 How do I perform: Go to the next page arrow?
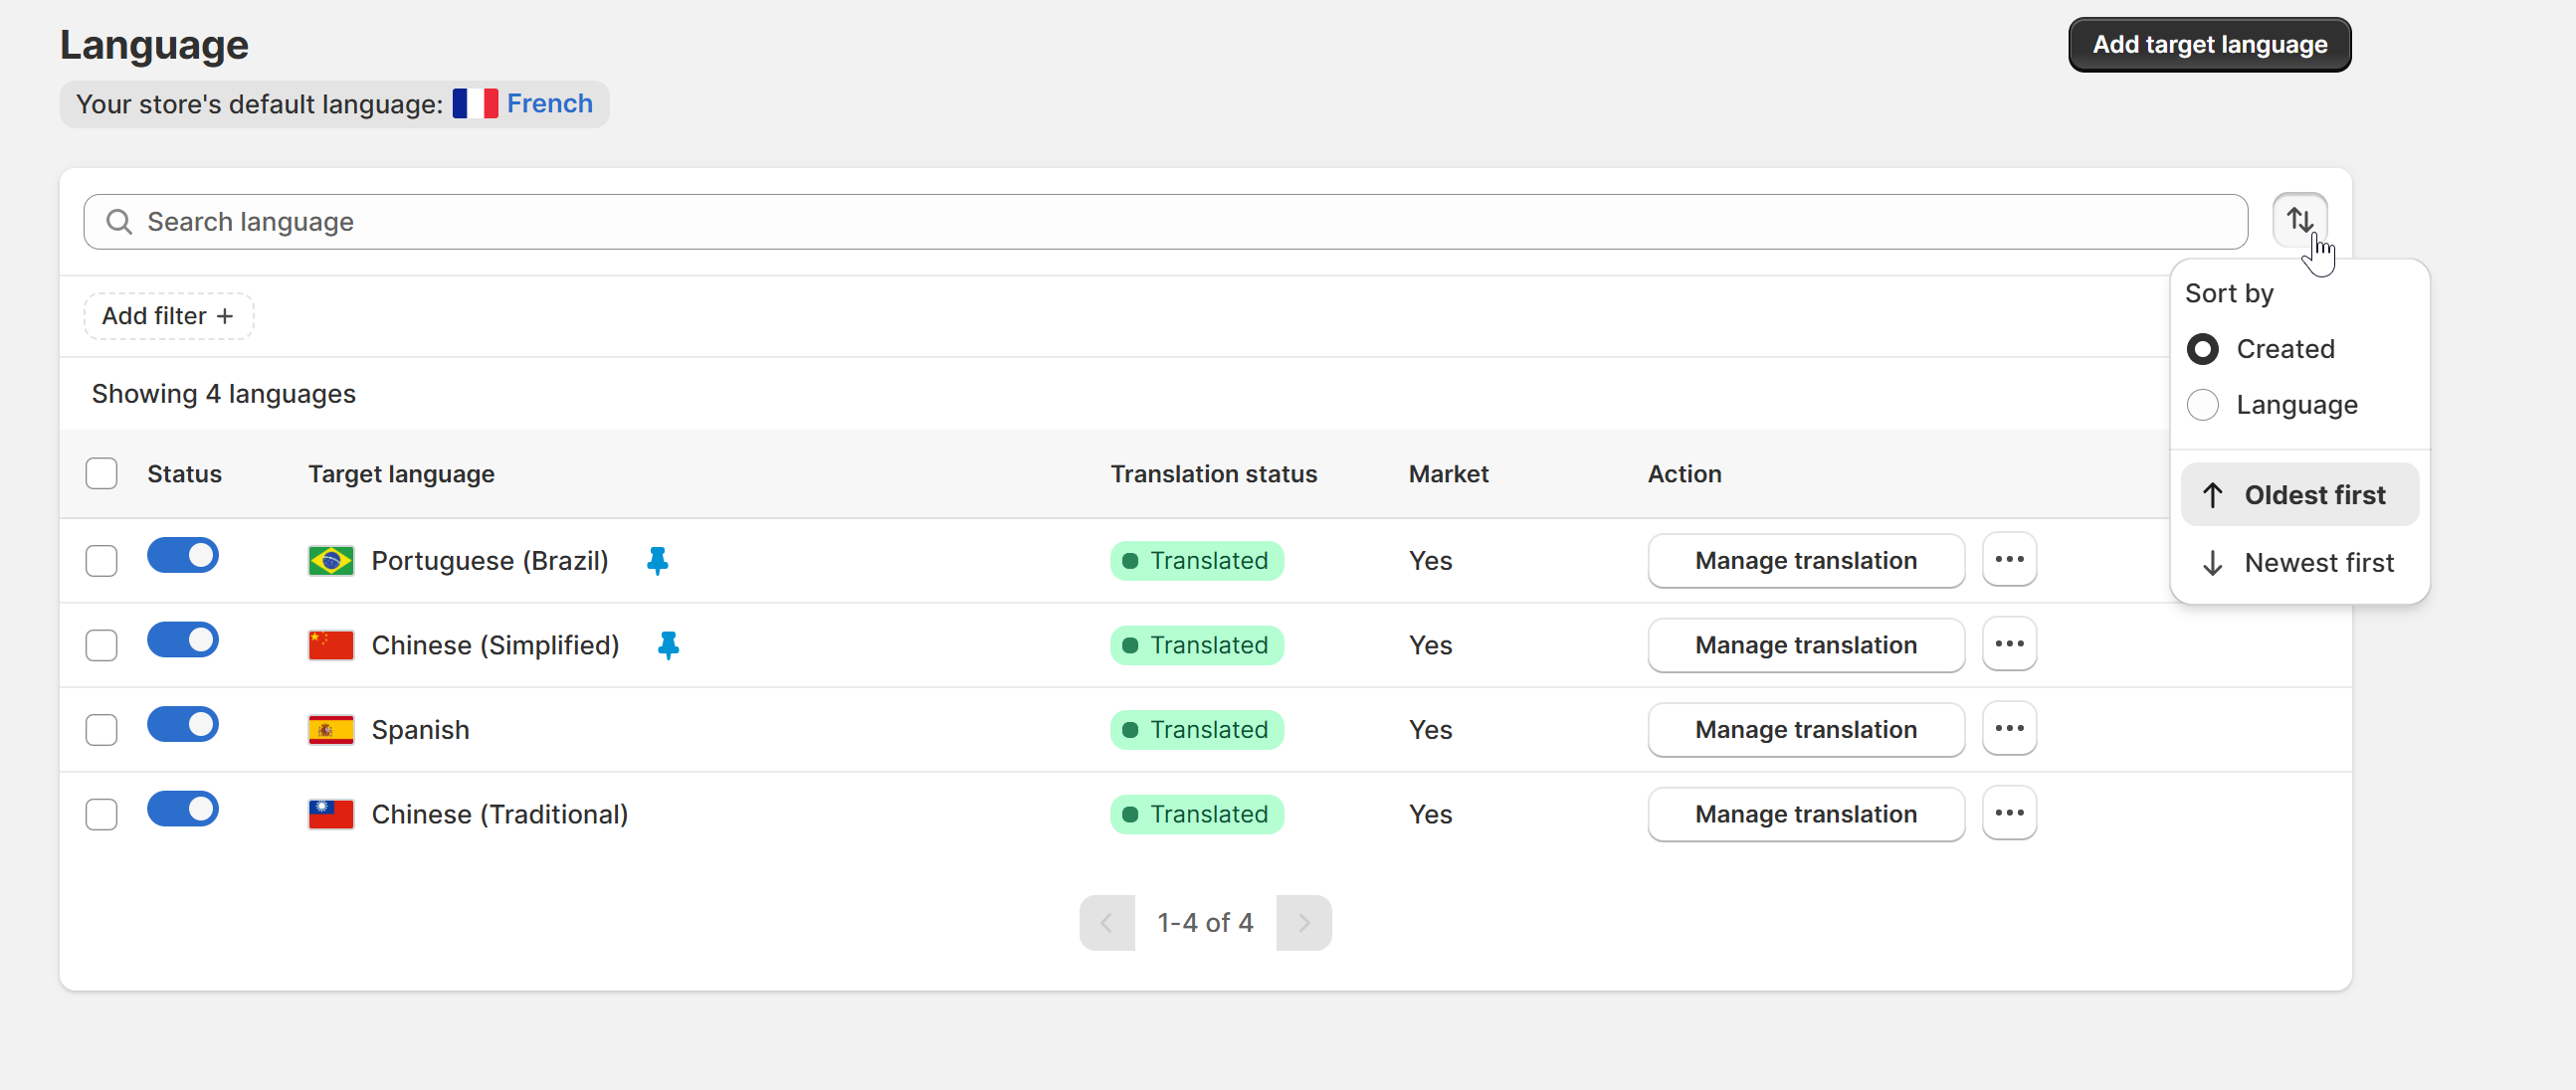[1303, 923]
